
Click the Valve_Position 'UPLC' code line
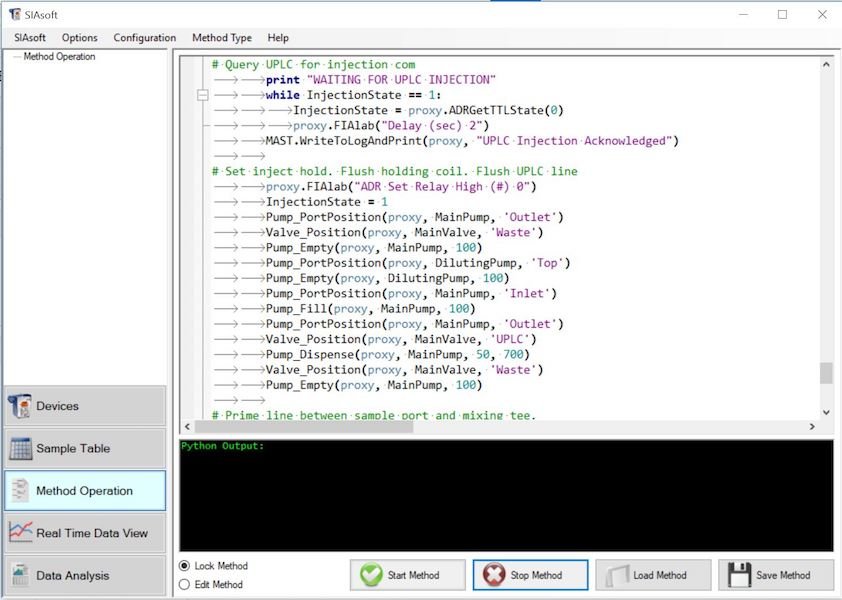coord(401,339)
